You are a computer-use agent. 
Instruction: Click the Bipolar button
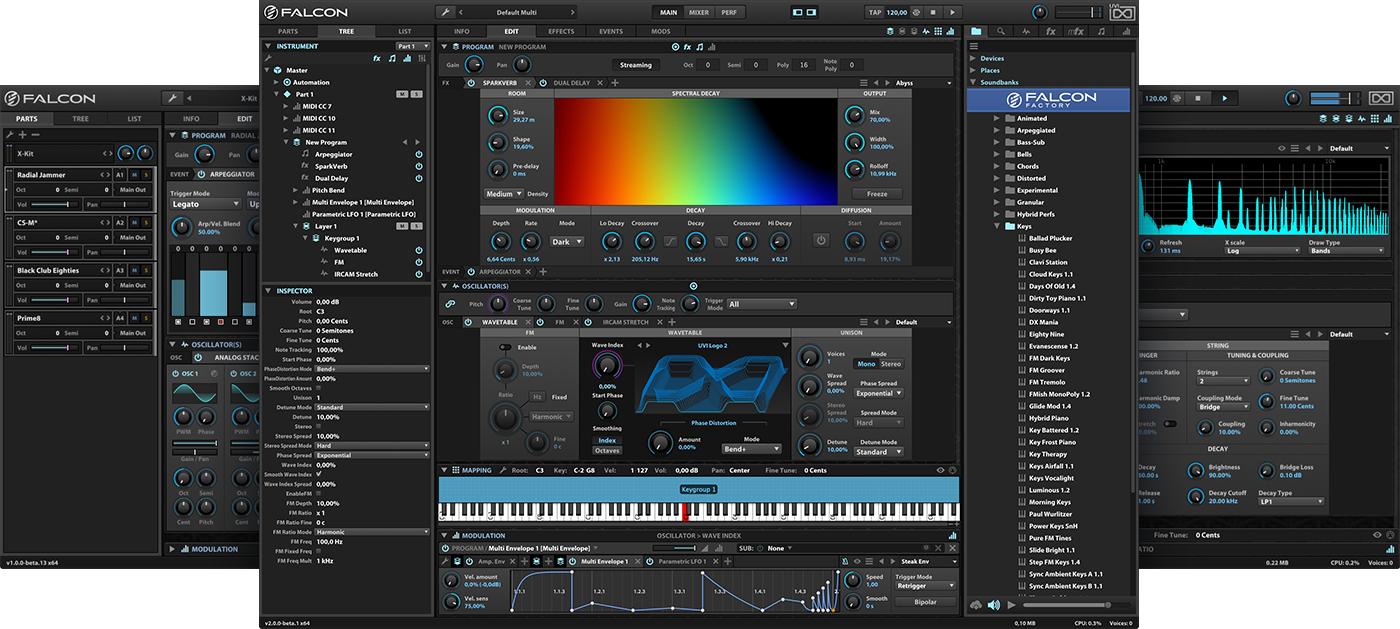click(925, 602)
